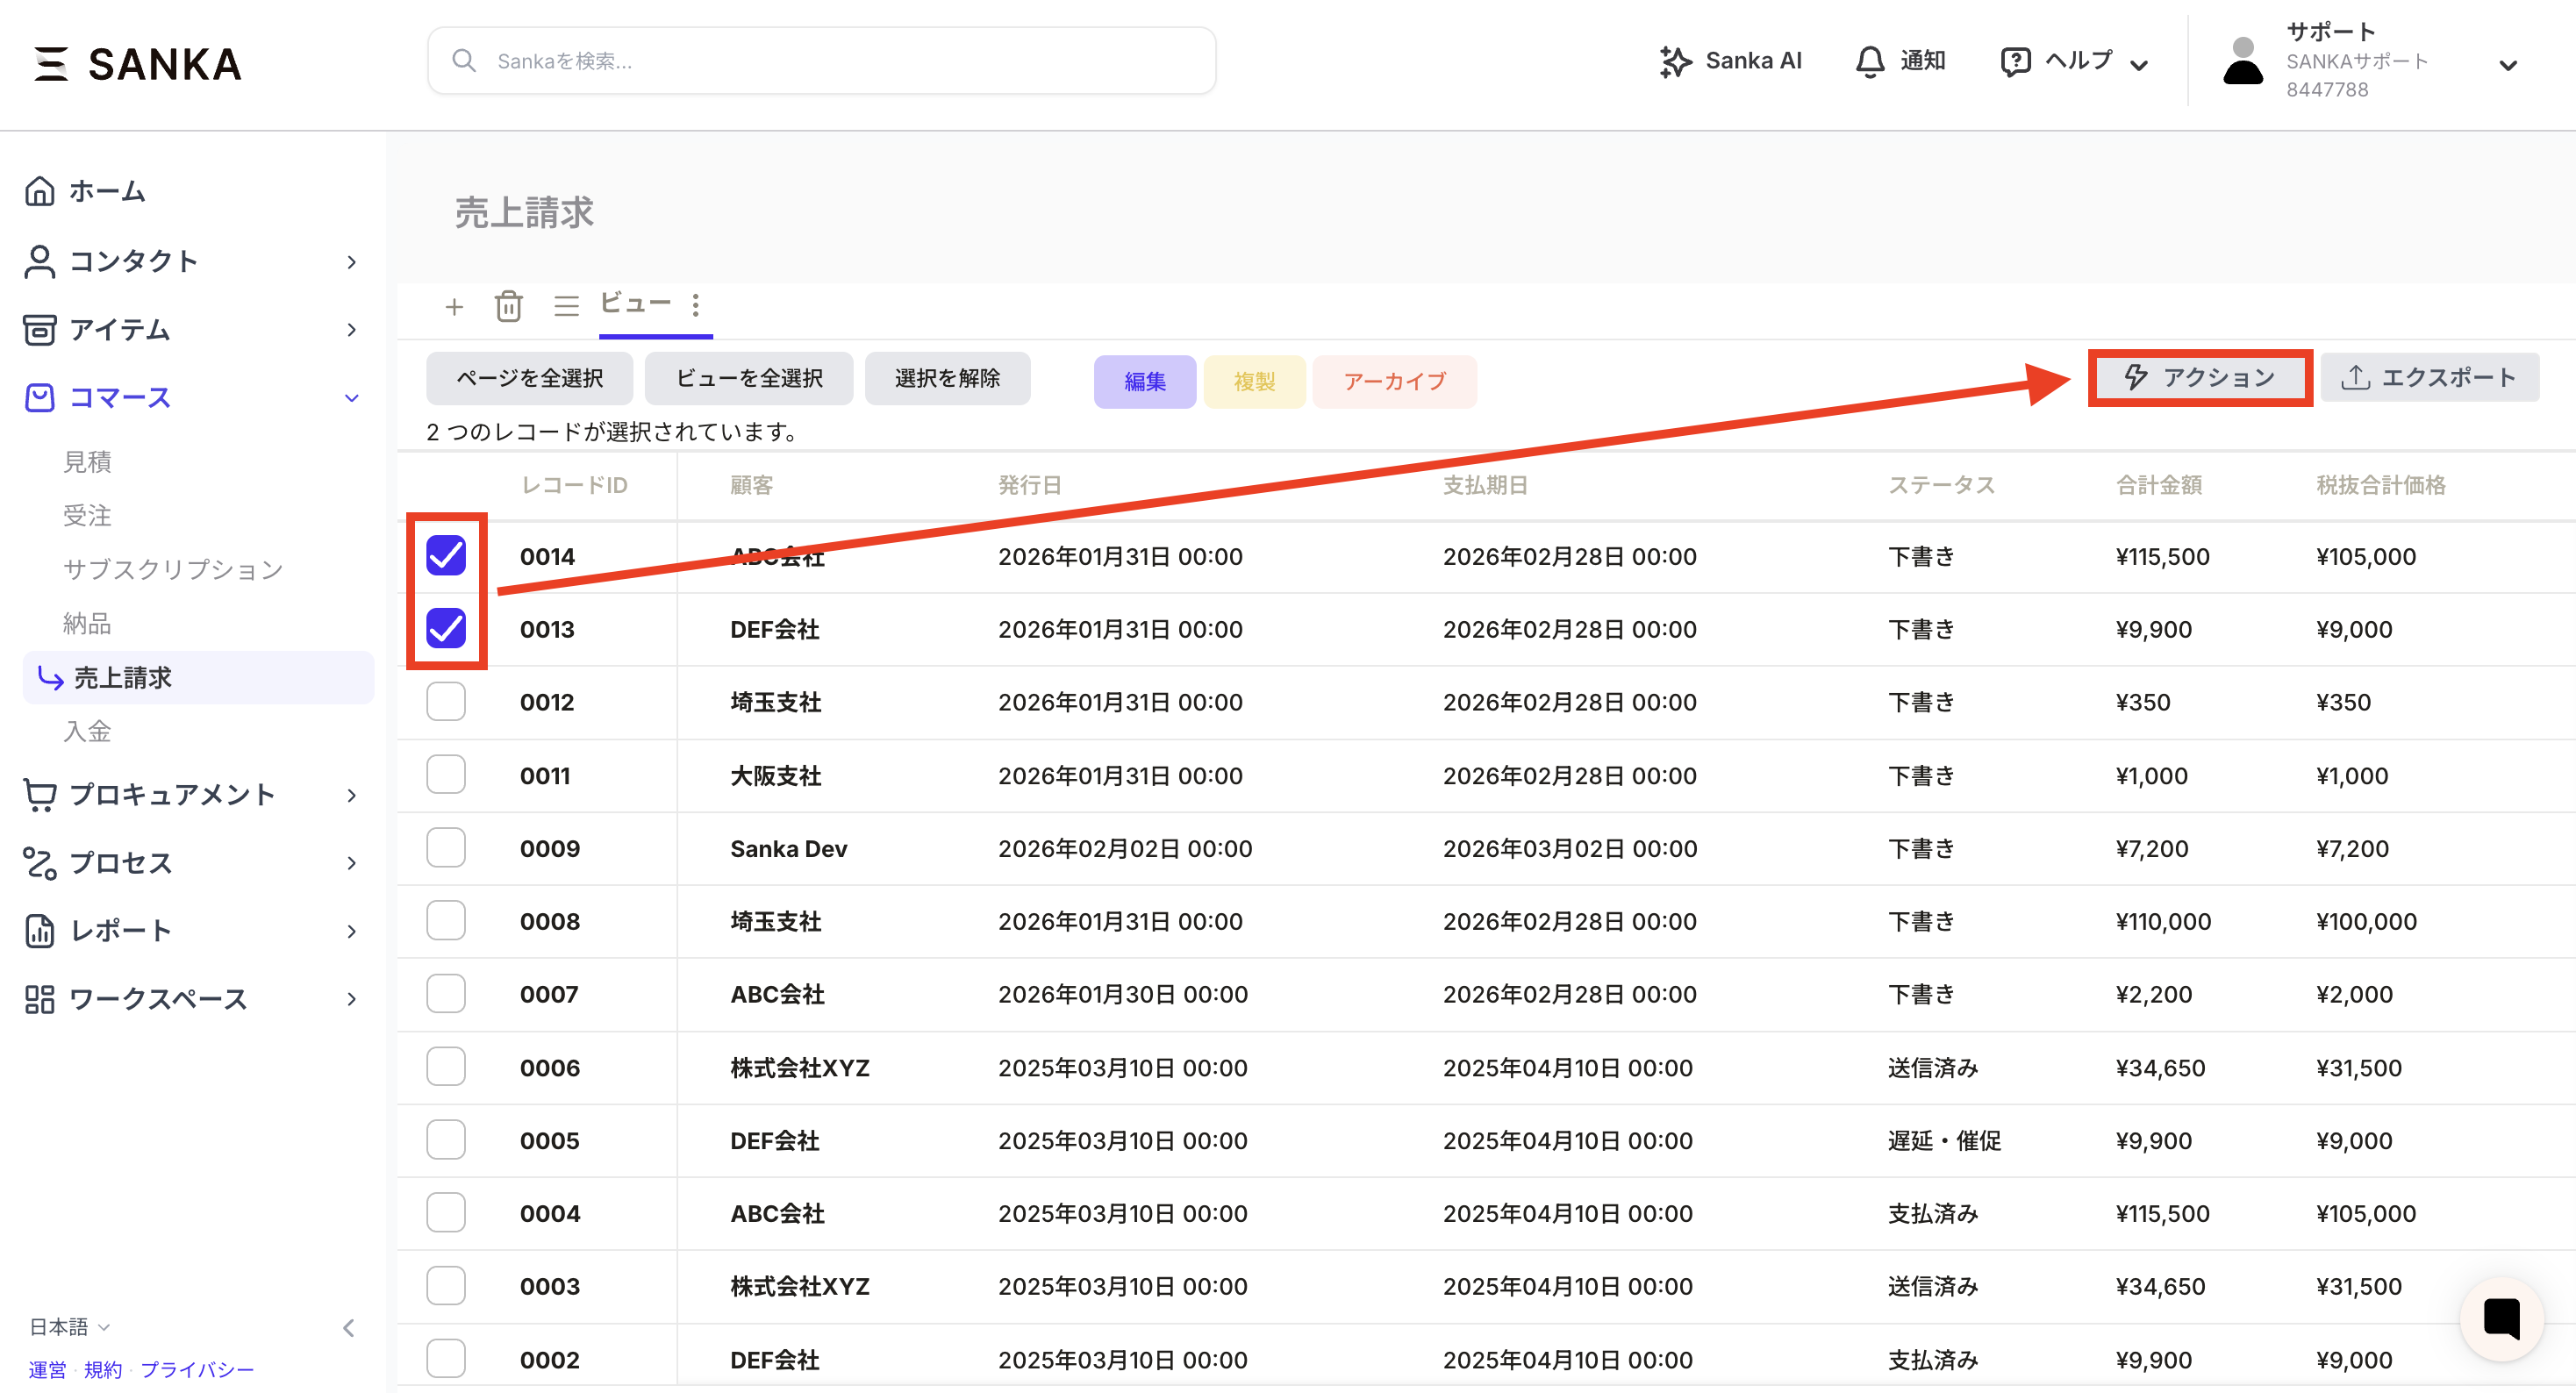
Task: Open 入金 in the commerce submenu
Action: [x=87, y=731]
